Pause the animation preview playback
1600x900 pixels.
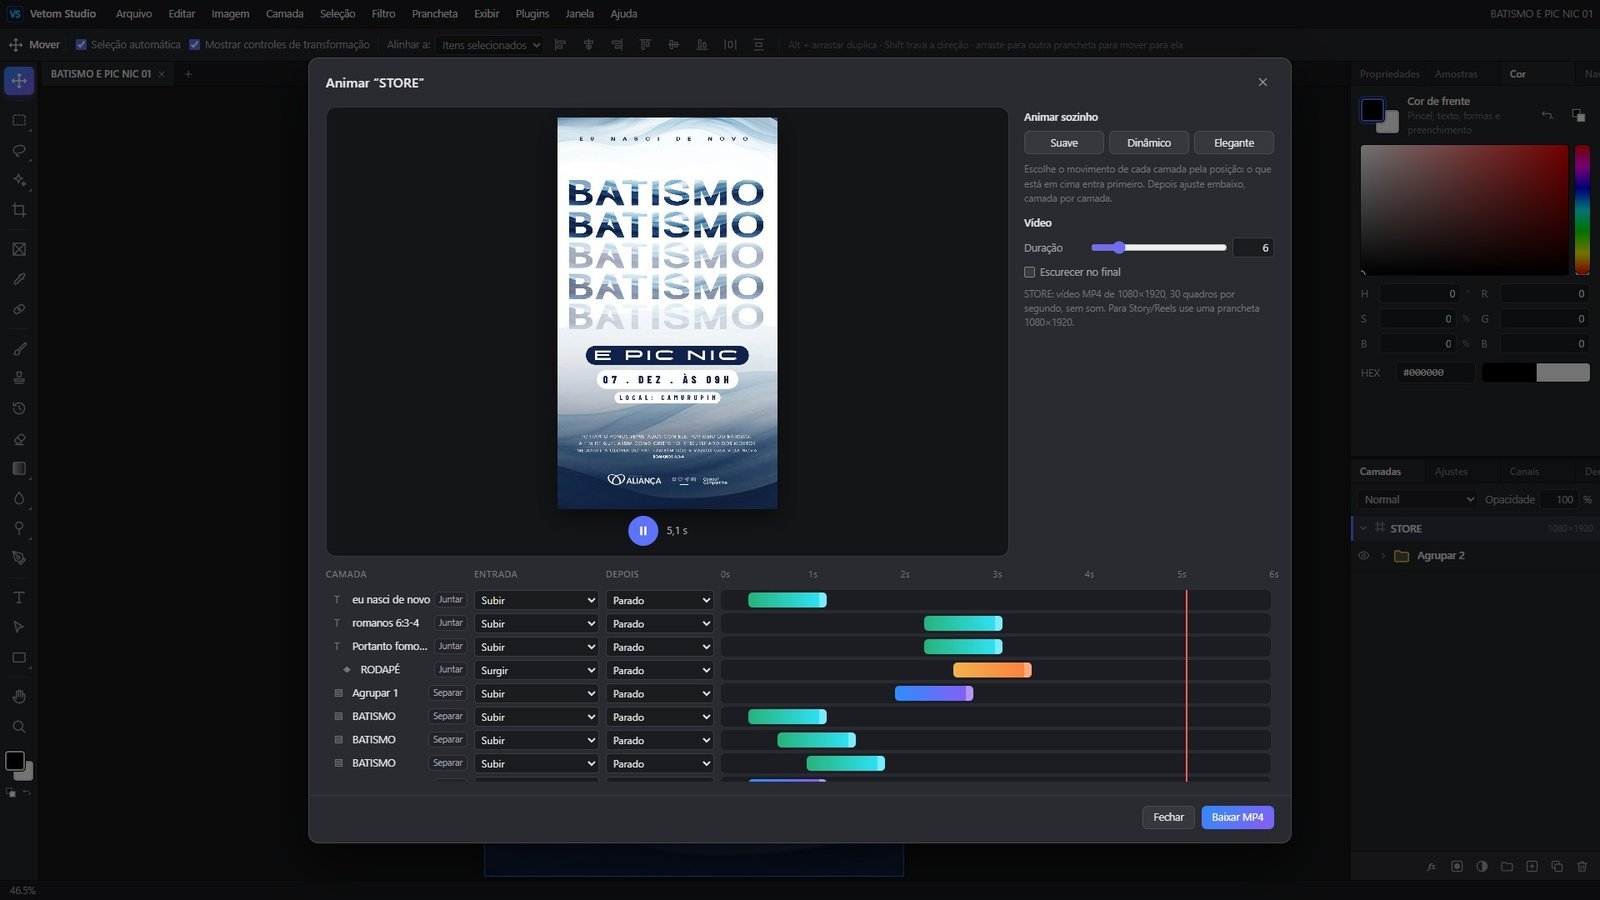(x=643, y=531)
